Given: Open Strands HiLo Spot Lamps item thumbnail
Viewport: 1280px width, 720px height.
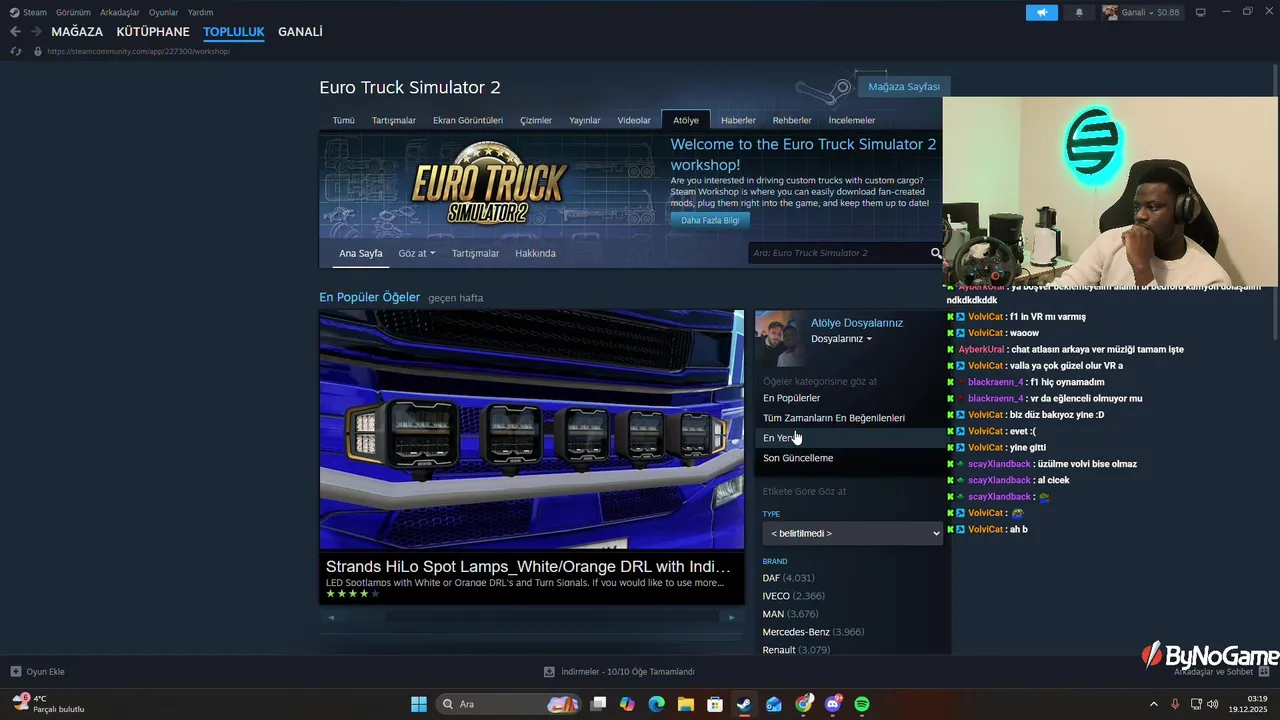Looking at the screenshot, I should [532, 430].
